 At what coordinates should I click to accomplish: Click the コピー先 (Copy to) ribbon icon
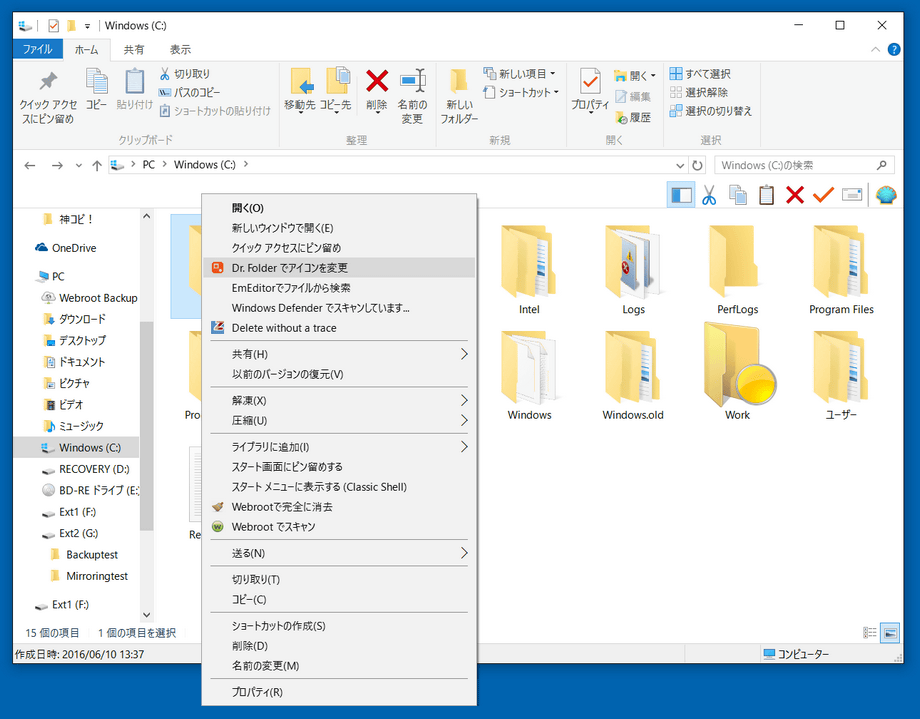click(x=338, y=82)
